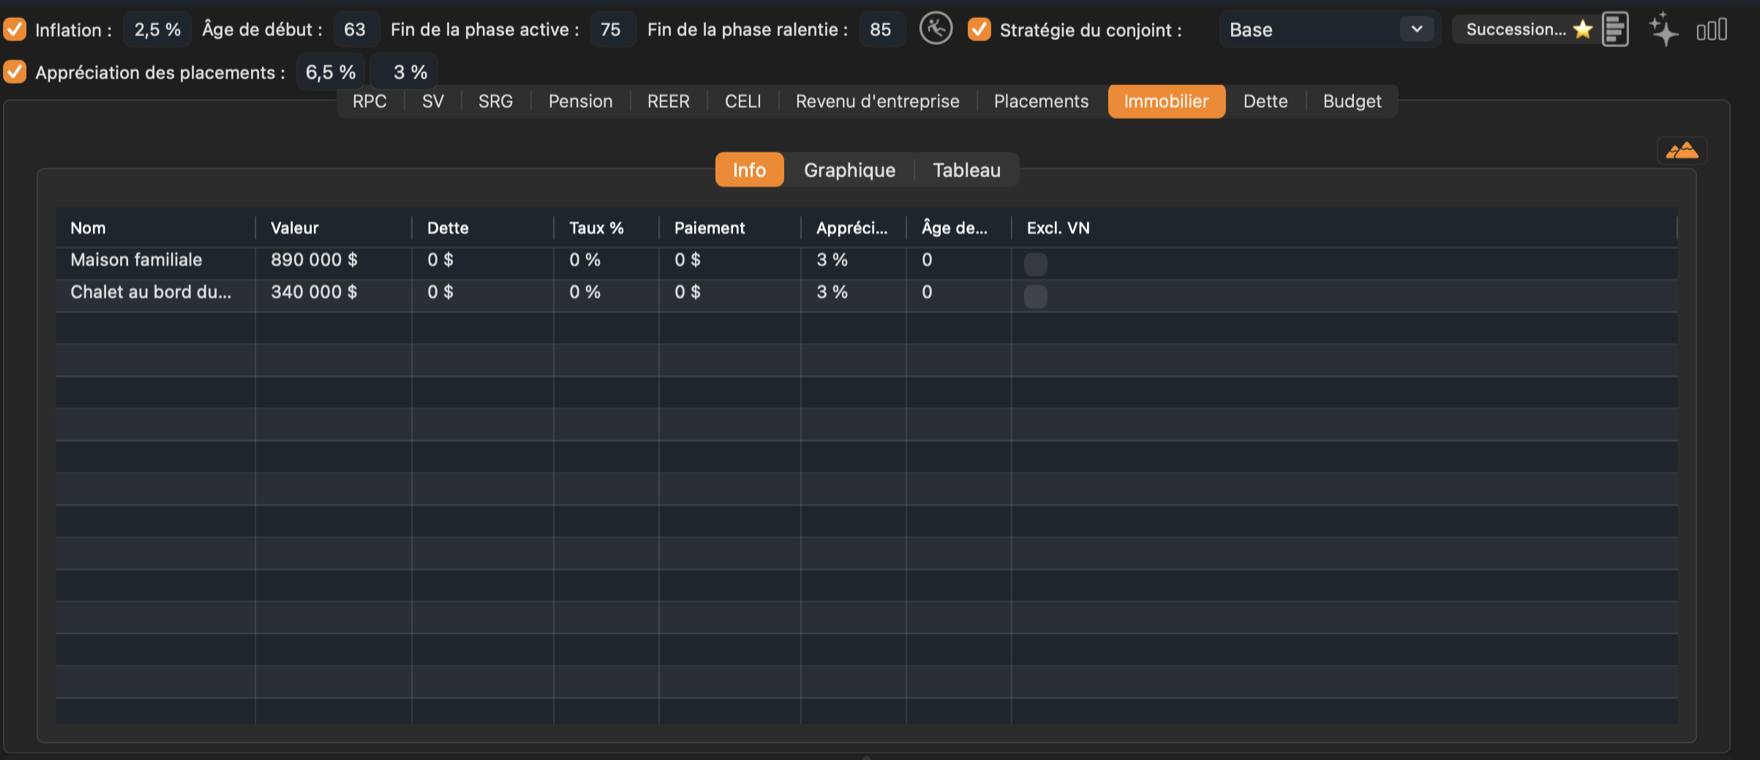
Task: Click the orange mountains icon
Action: click(x=1682, y=151)
